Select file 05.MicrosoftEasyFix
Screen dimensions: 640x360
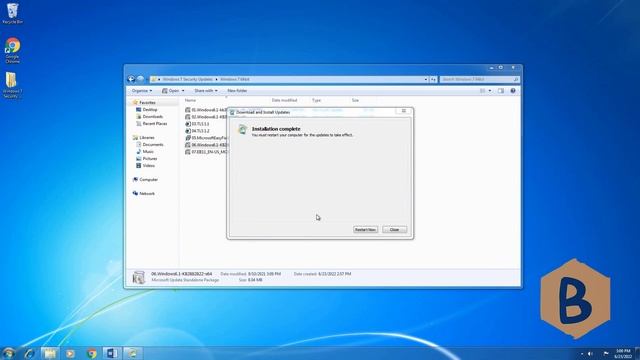coord(206,138)
